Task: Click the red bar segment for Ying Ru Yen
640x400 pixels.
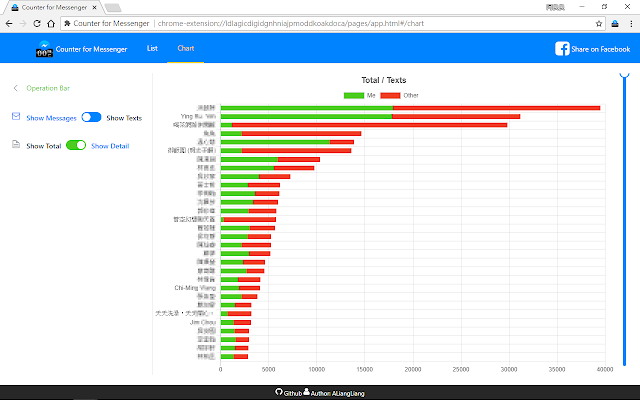Action: 456,116
